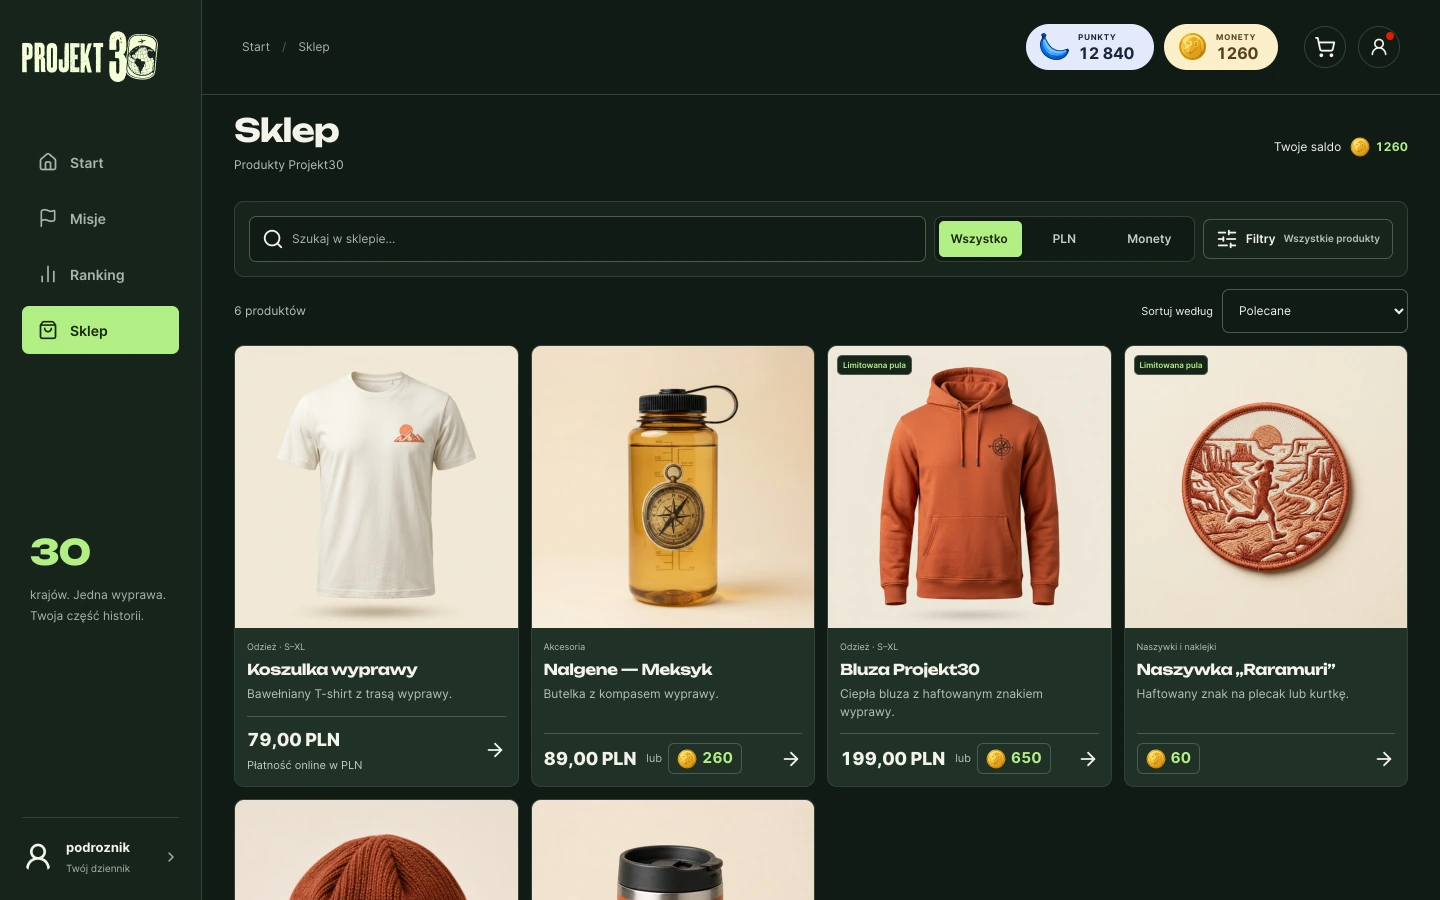Open the Polecane sort dropdown
Screen dimensions: 1440x900
click(x=1315, y=311)
